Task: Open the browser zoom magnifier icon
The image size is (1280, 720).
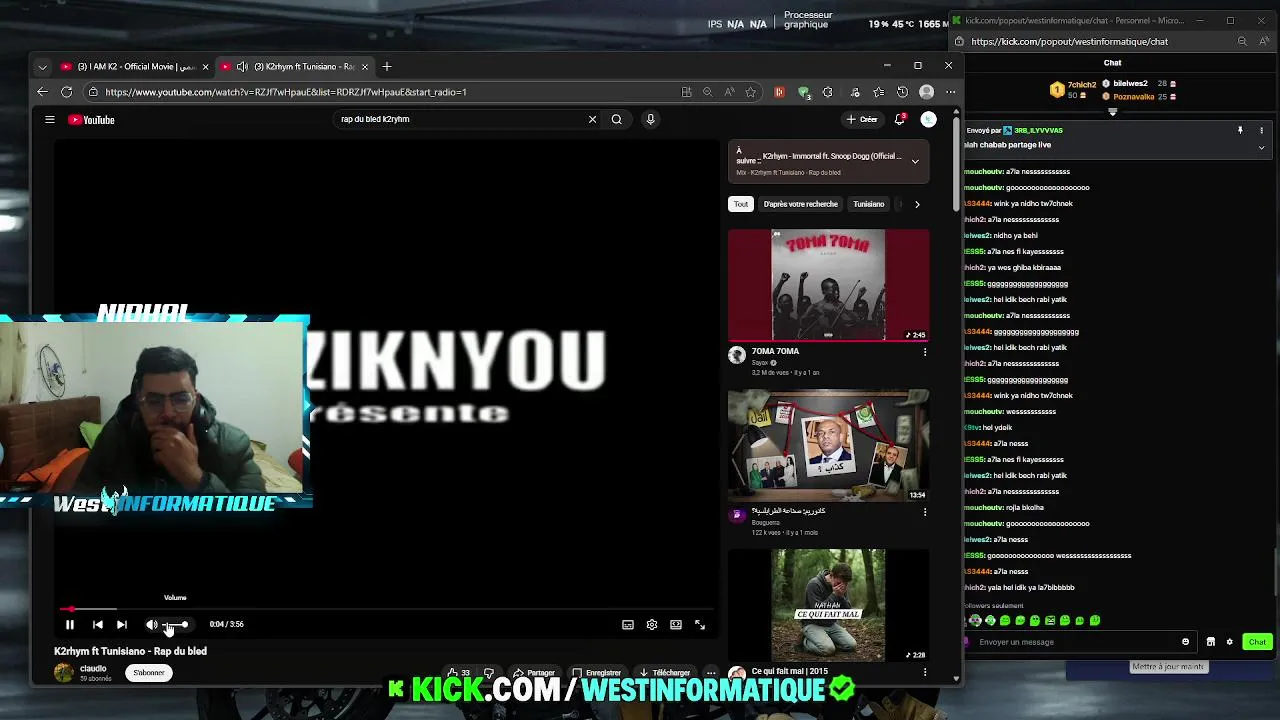Action: 707,92
